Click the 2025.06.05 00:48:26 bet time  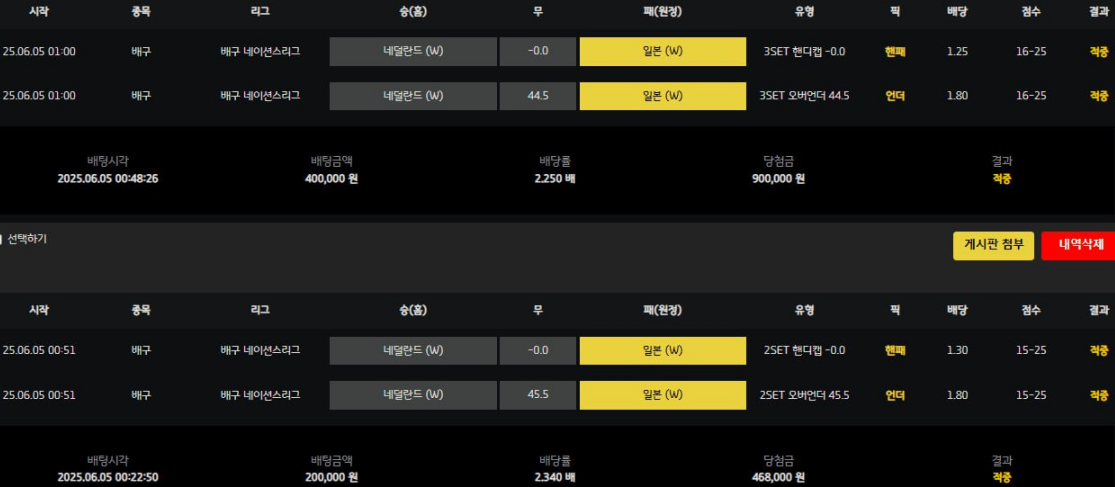[x=108, y=178]
